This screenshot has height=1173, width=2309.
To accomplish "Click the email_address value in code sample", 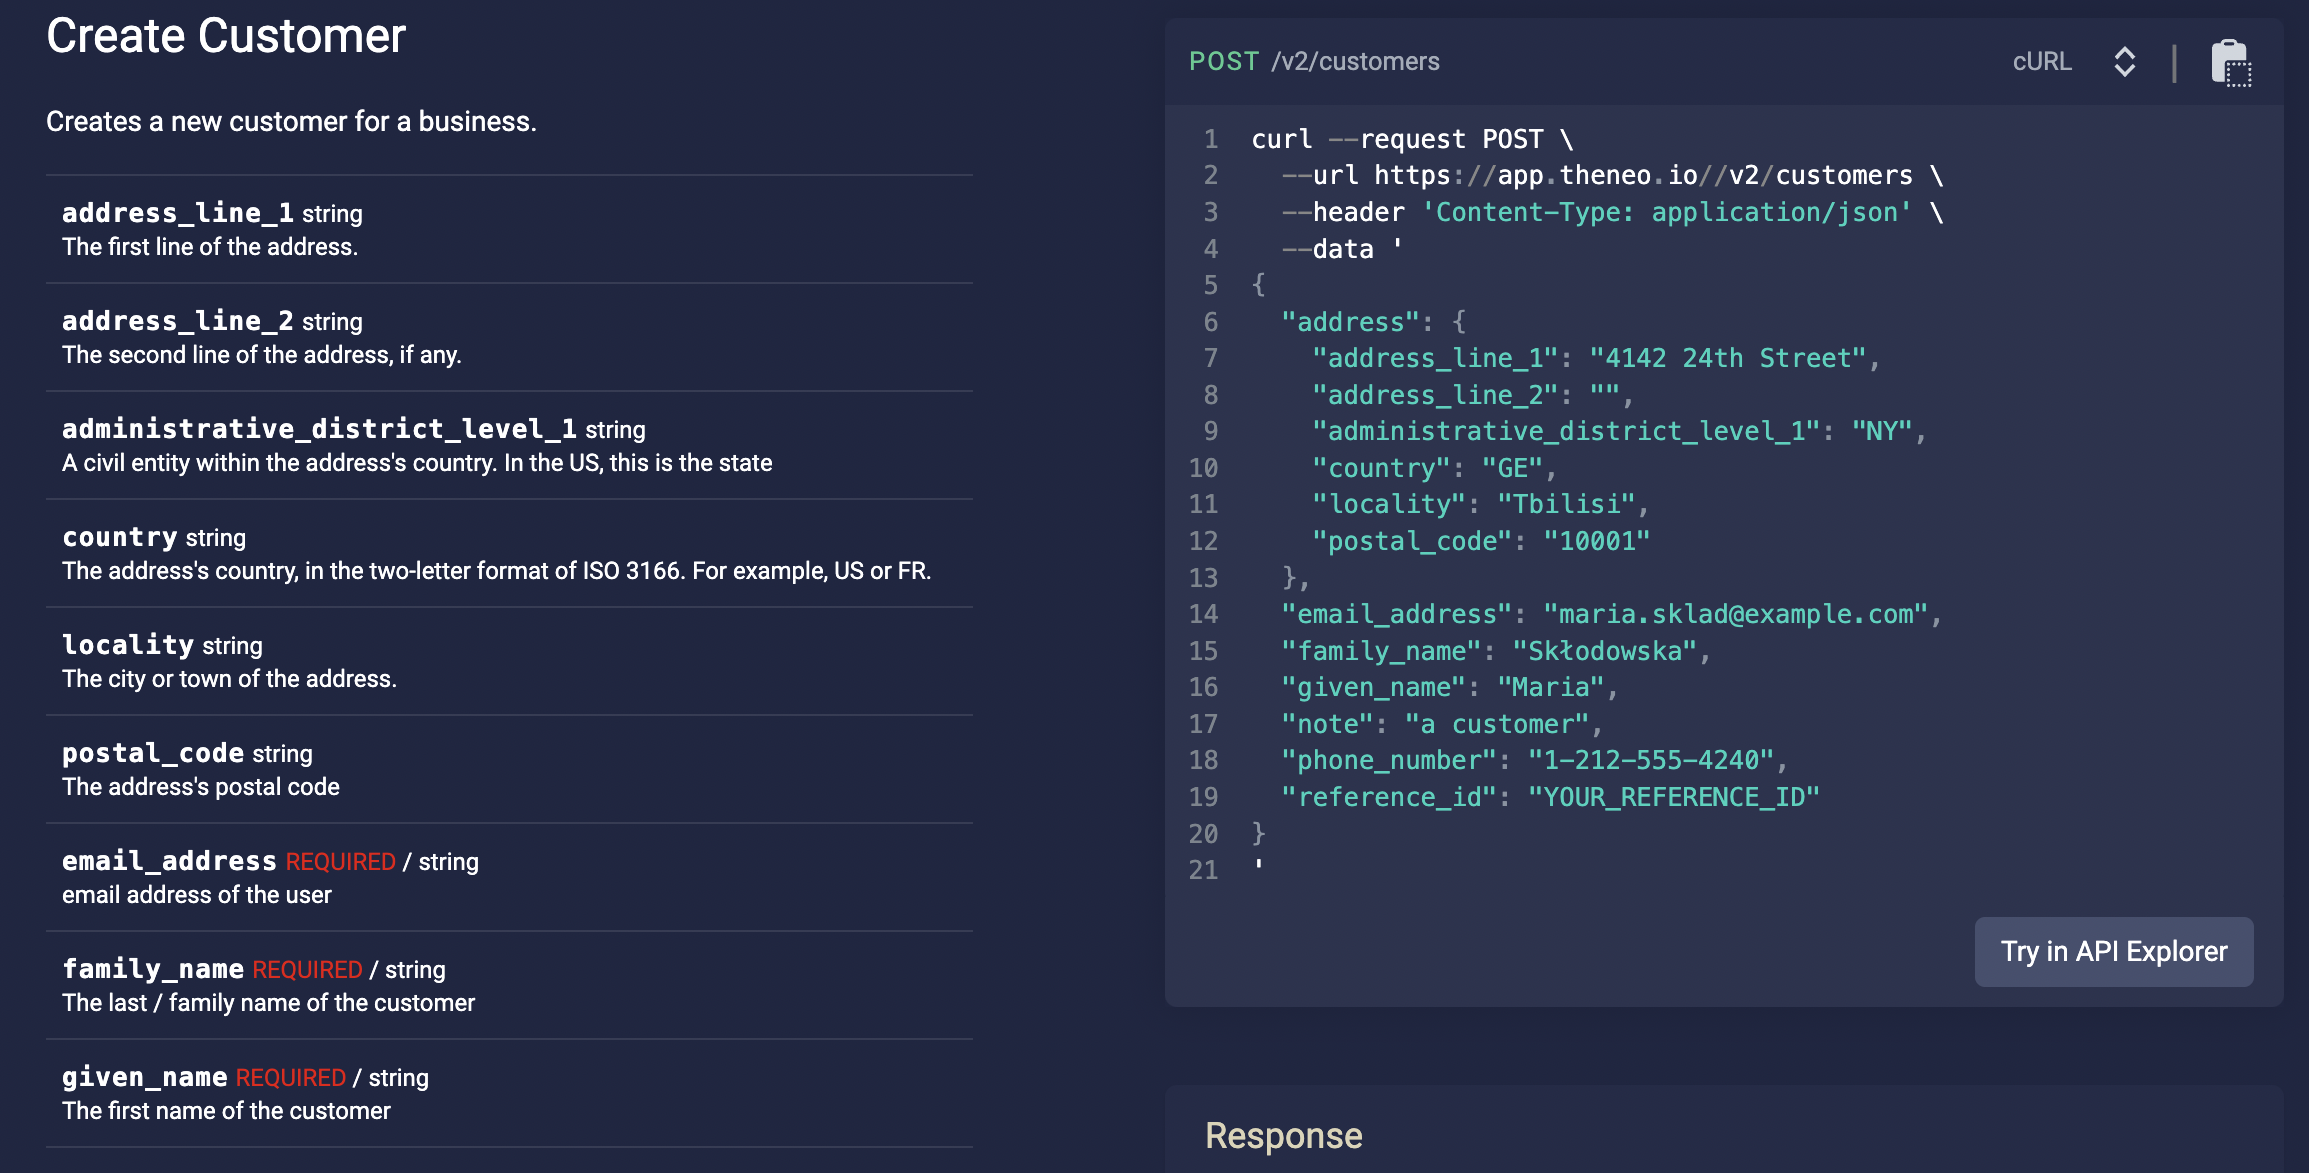I will pyautogui.click(x=1735, y=614).
